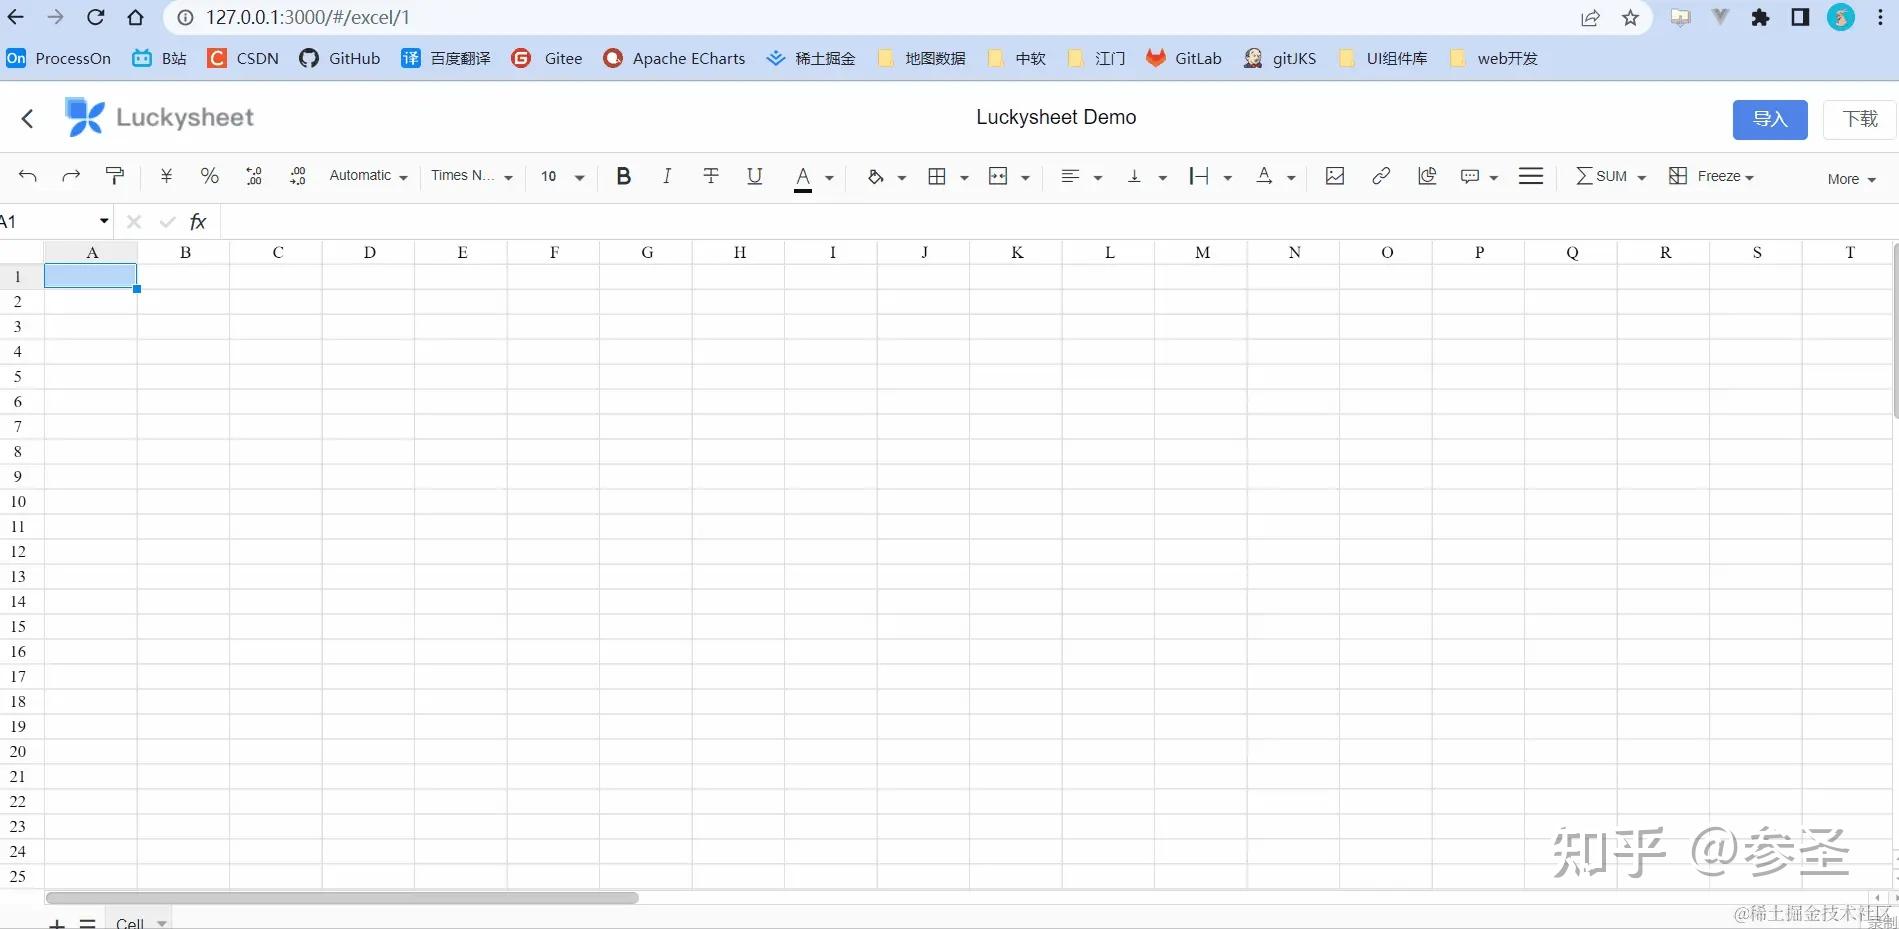The height and width of the screenshot is (929, 1899).
Task: Toggle strikethrough formatting
Action: (711, 176)
